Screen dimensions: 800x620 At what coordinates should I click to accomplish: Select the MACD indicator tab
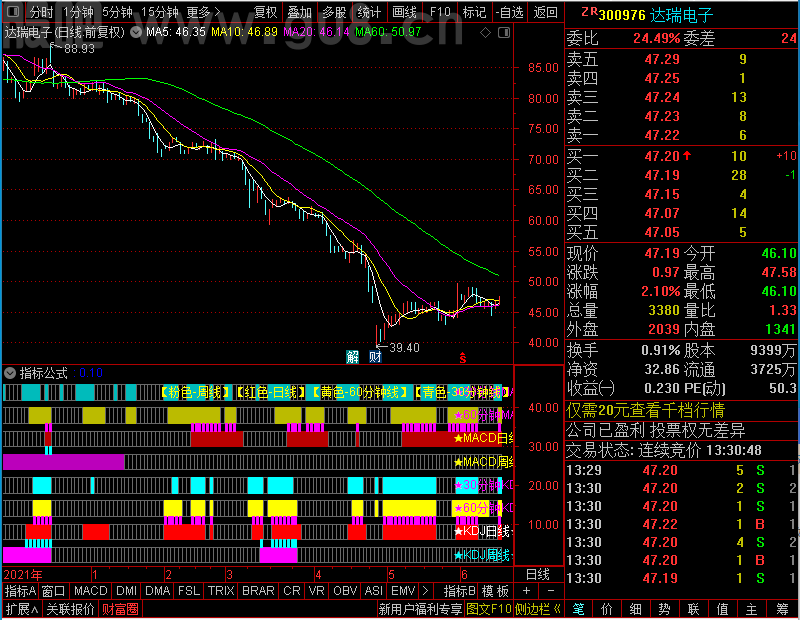(x=90, y=591)
